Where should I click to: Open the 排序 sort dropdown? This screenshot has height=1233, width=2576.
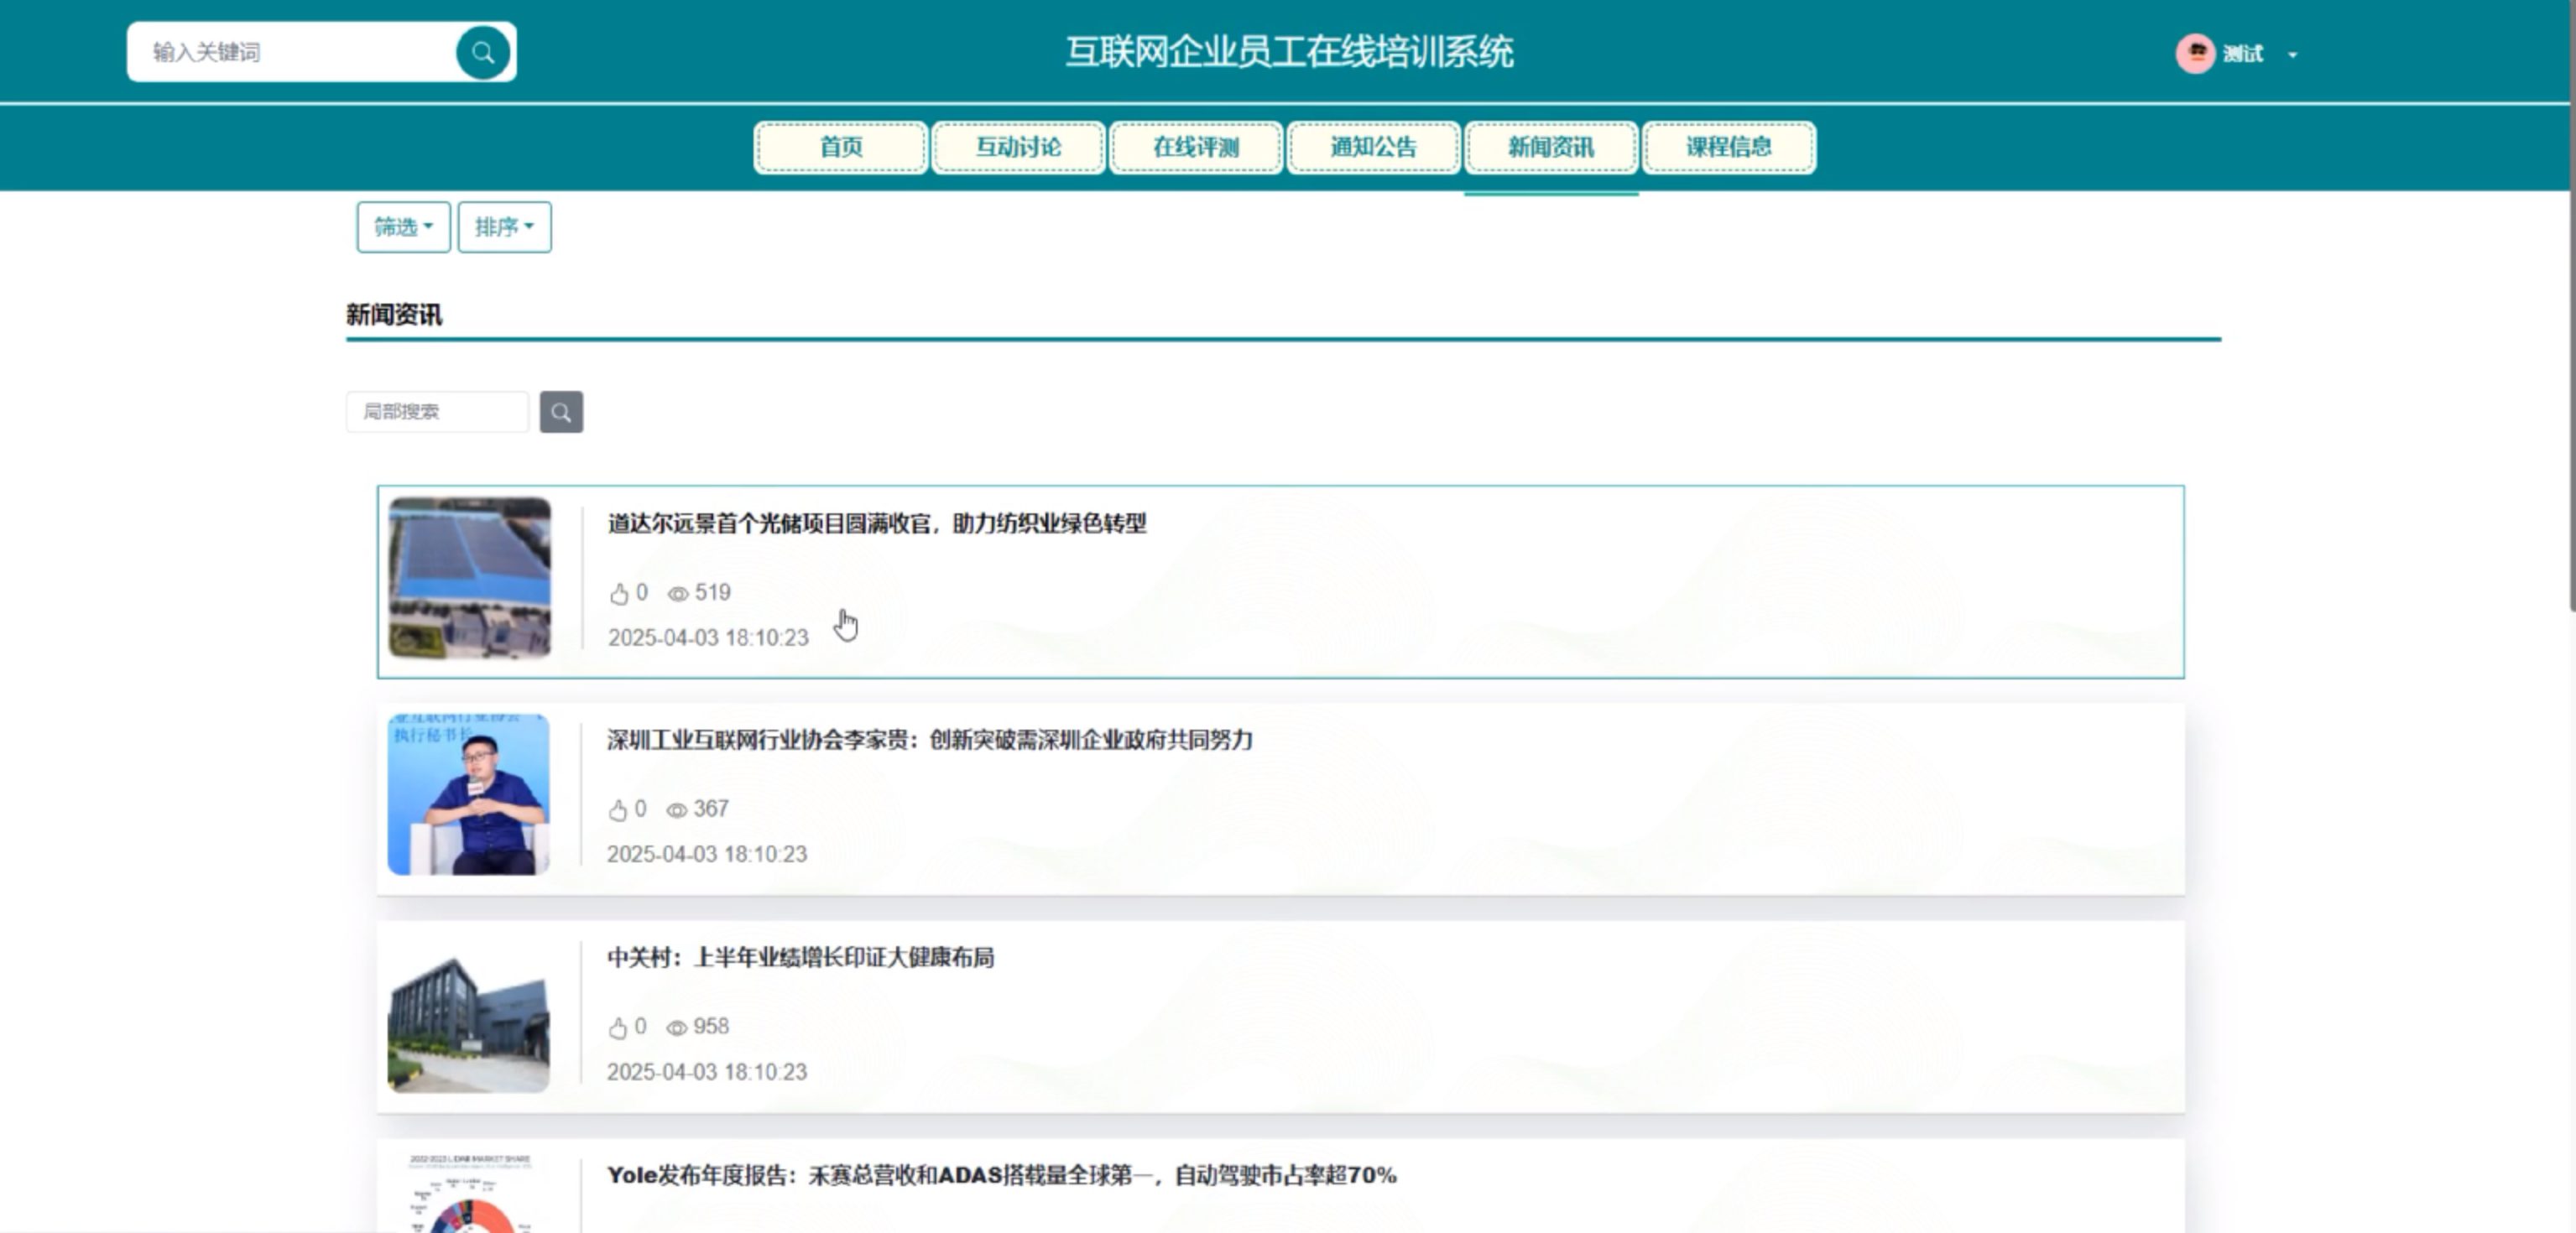tap(504, 227)
